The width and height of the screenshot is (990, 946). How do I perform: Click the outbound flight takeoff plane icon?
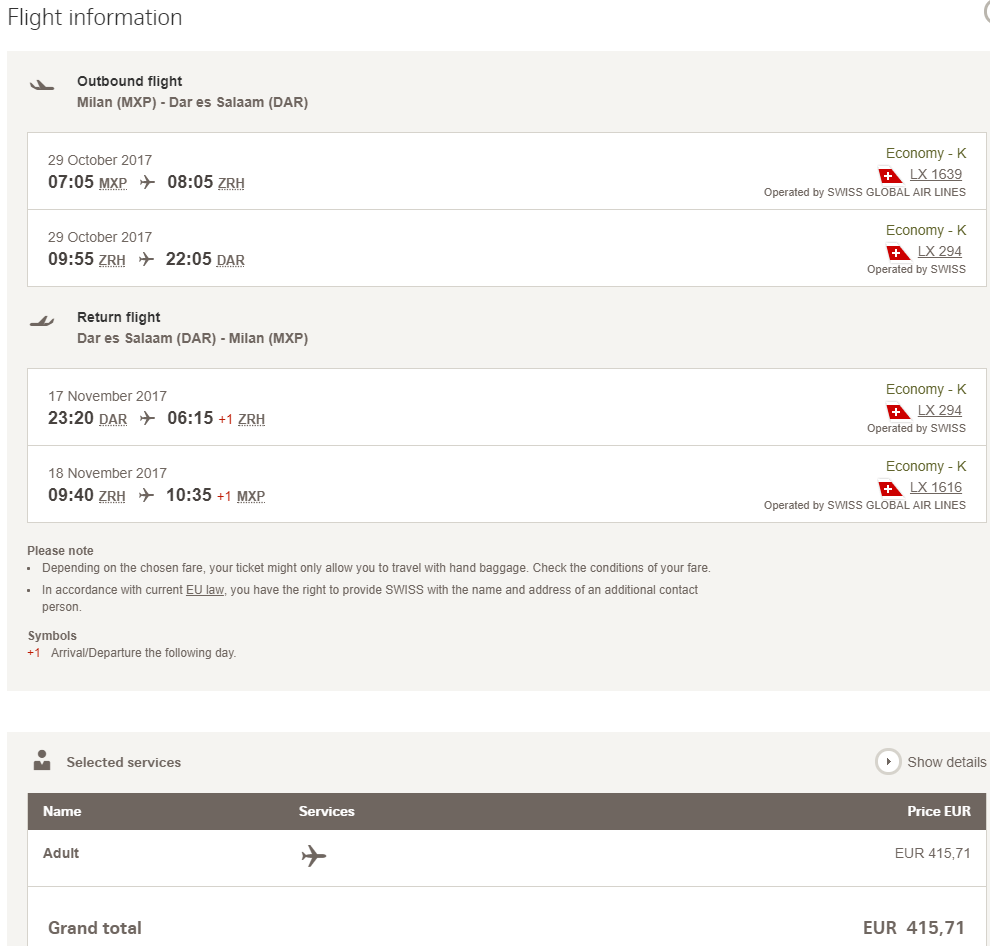pos(42,85)
